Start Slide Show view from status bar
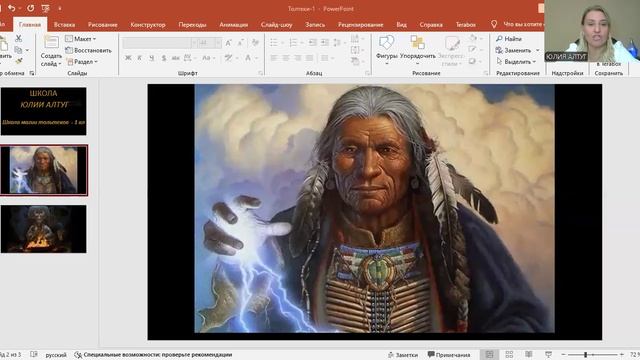The image size is (640, 360). (548, 354)
